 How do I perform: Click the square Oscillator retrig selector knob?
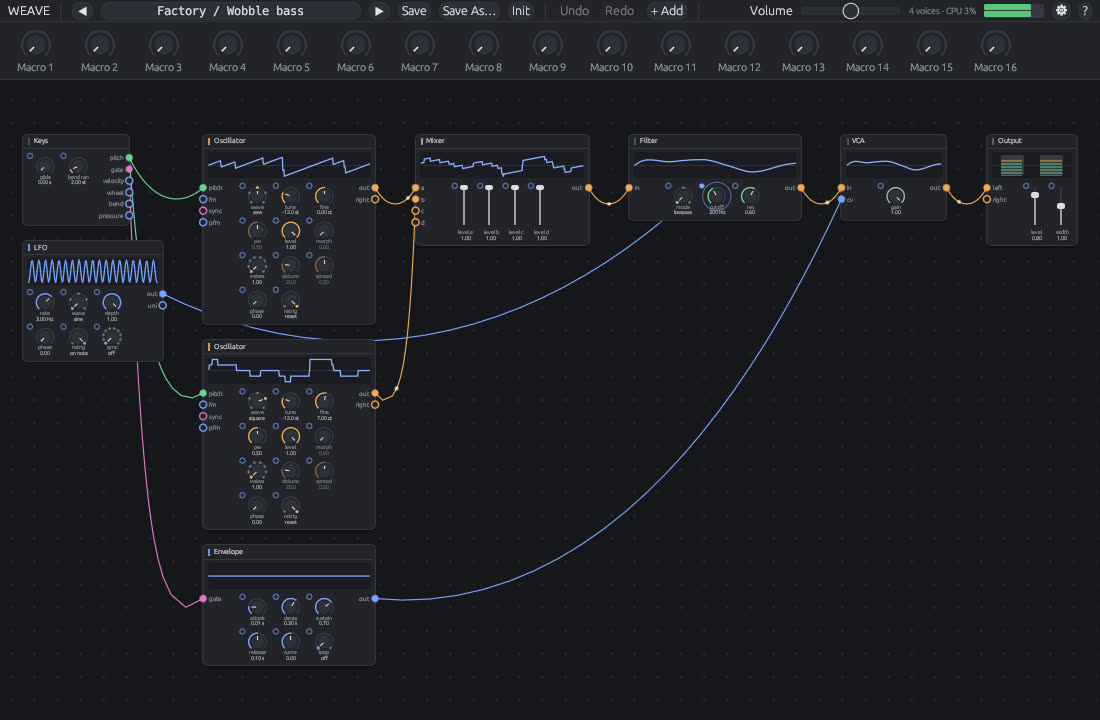290,505
